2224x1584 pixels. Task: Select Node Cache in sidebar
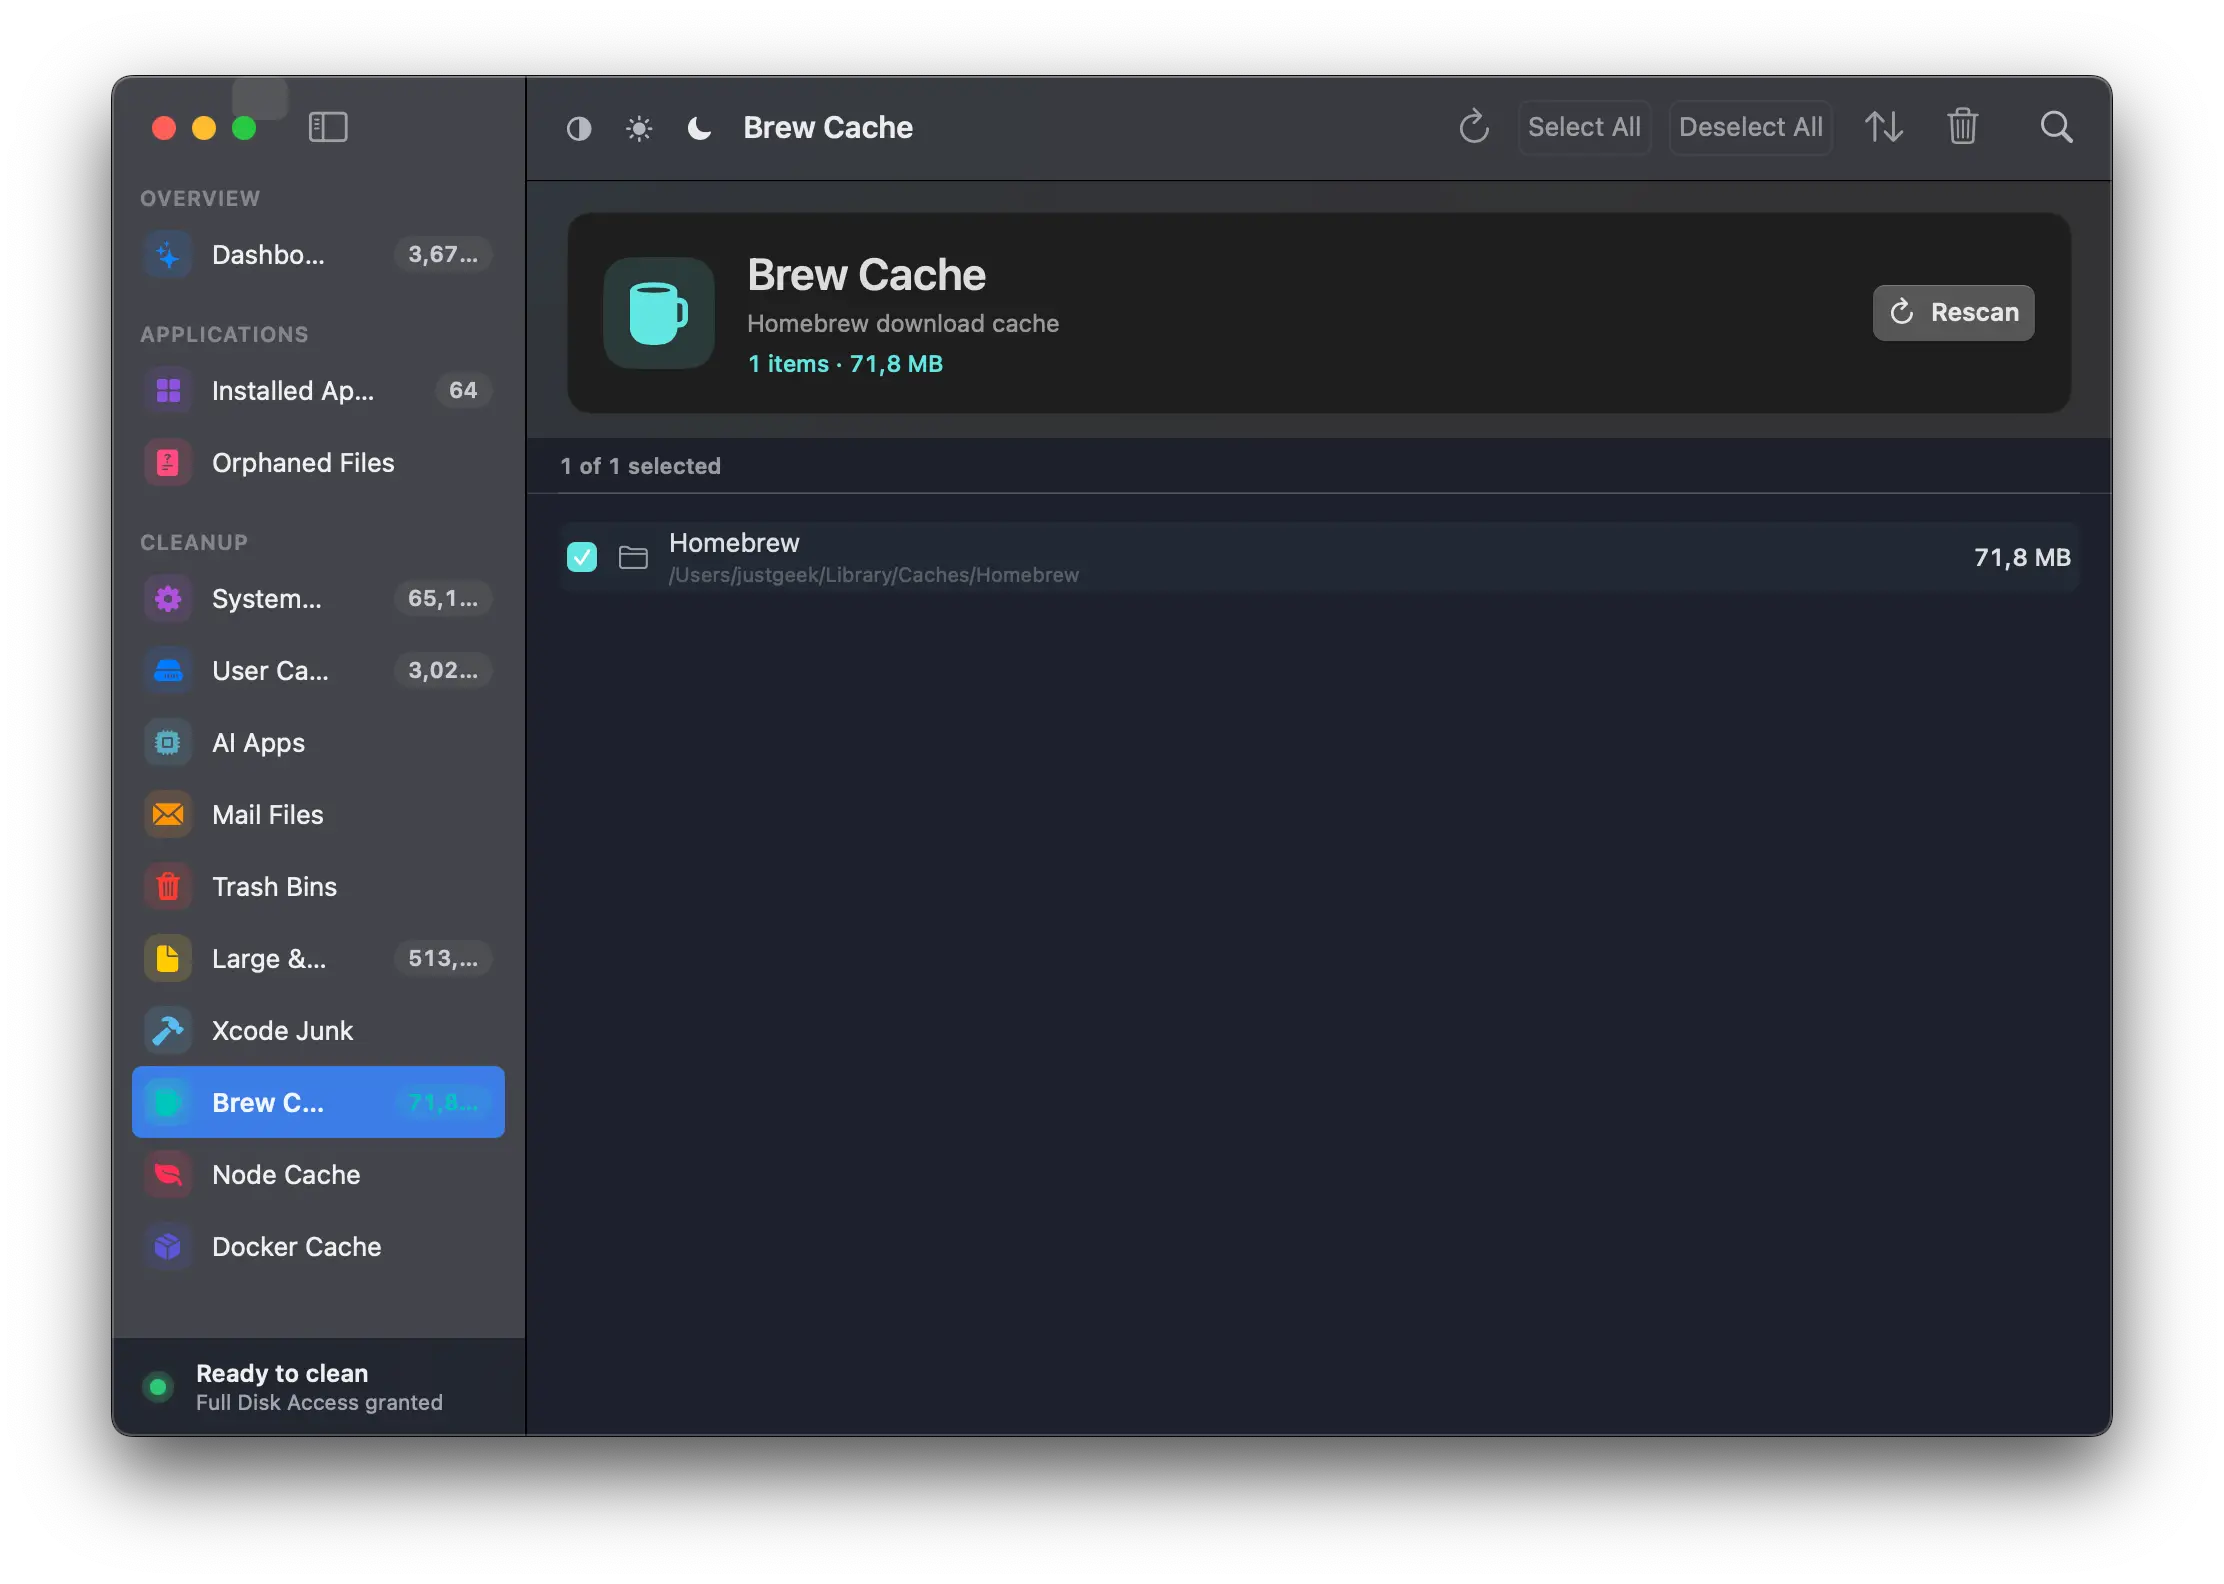[x=318, y=1175]
